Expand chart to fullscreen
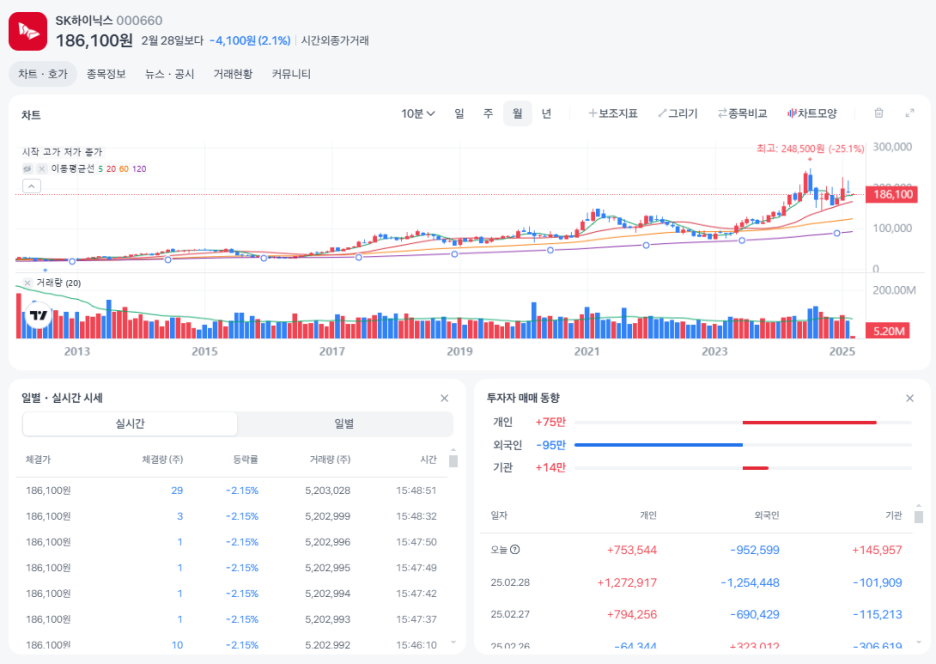 click(x=910, y=113)
